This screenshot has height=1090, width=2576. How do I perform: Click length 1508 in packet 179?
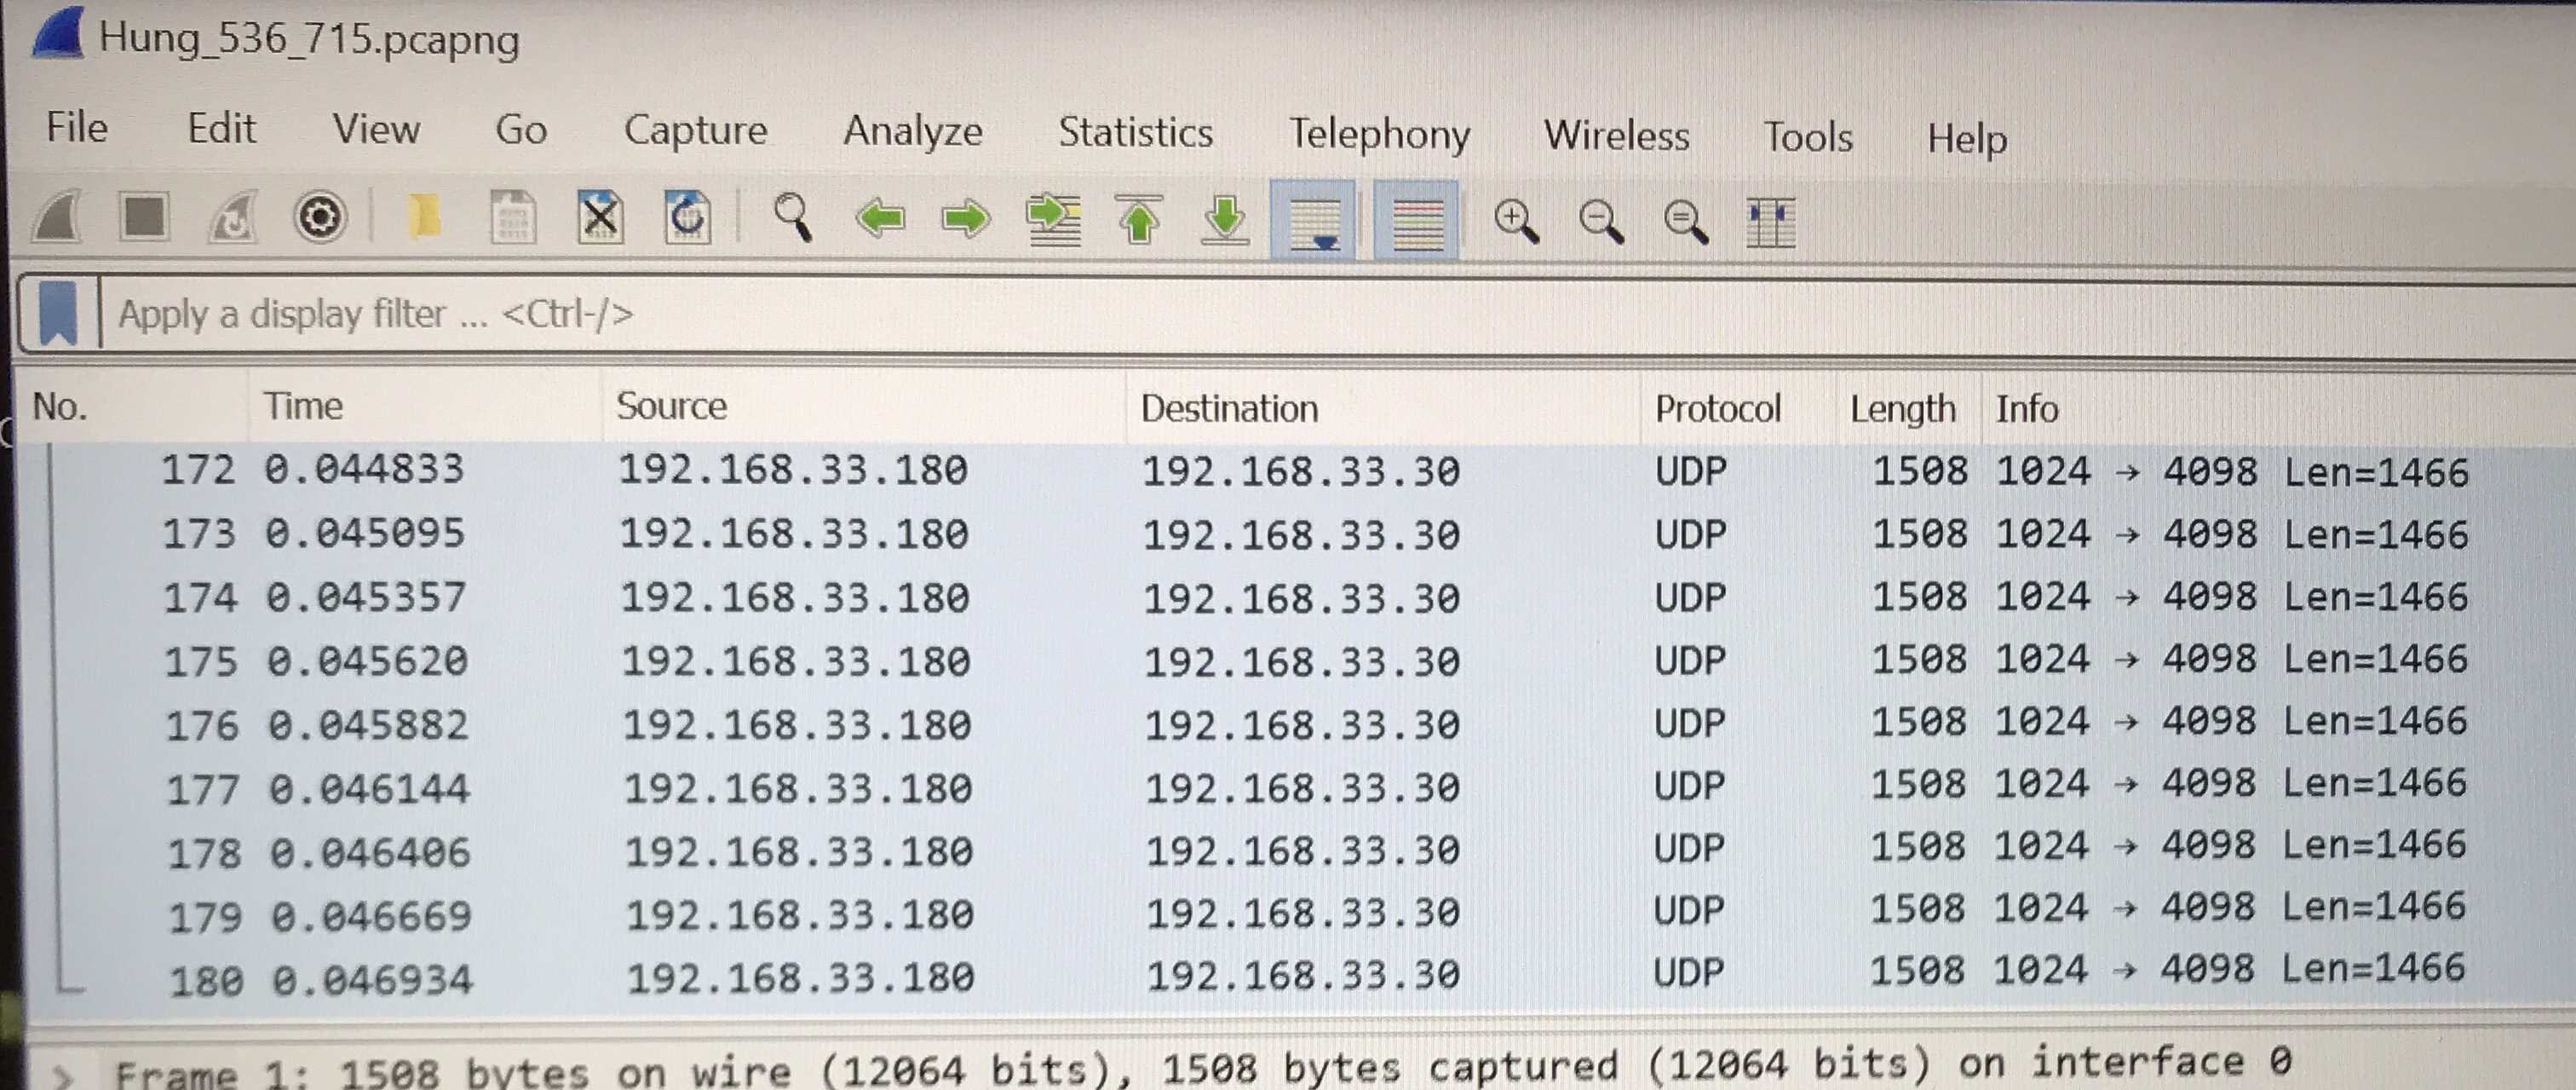1917,909
